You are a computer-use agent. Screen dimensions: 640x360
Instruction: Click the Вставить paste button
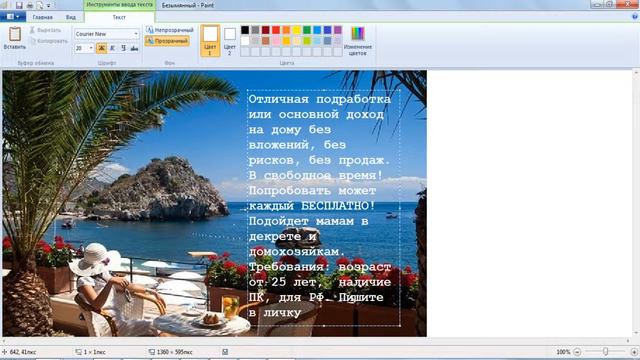(15, 38)
